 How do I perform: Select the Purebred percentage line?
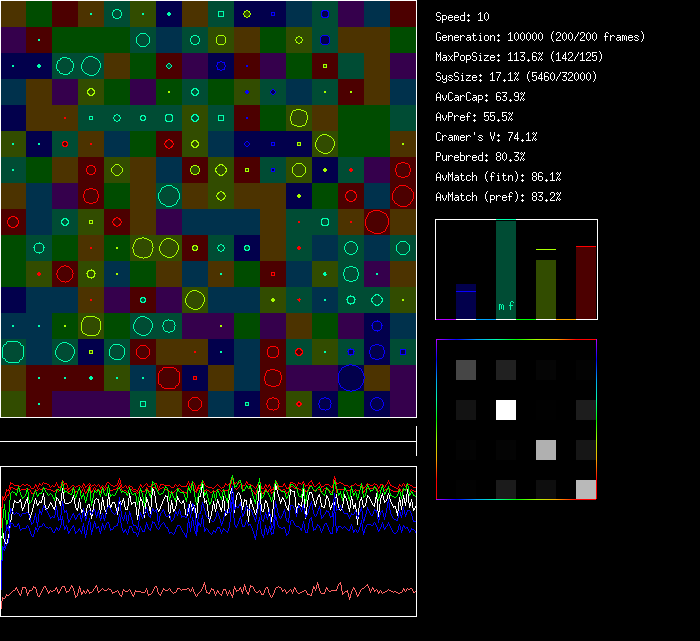(480, 157)
